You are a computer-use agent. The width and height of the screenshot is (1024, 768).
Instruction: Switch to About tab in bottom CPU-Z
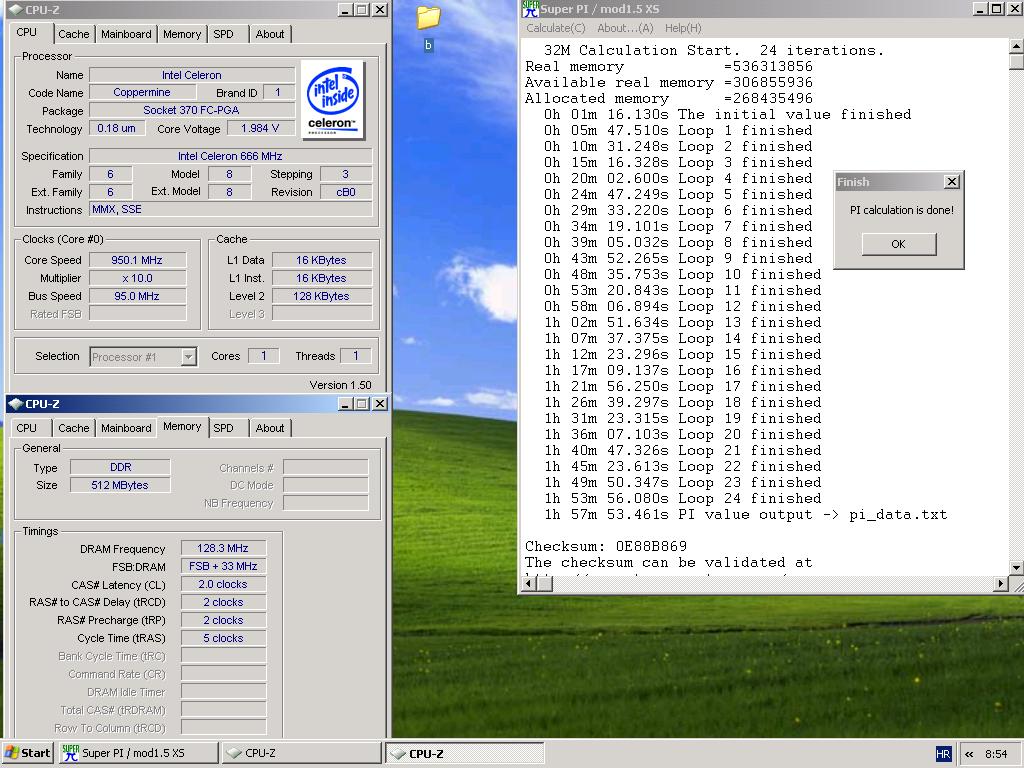[270, 428]
